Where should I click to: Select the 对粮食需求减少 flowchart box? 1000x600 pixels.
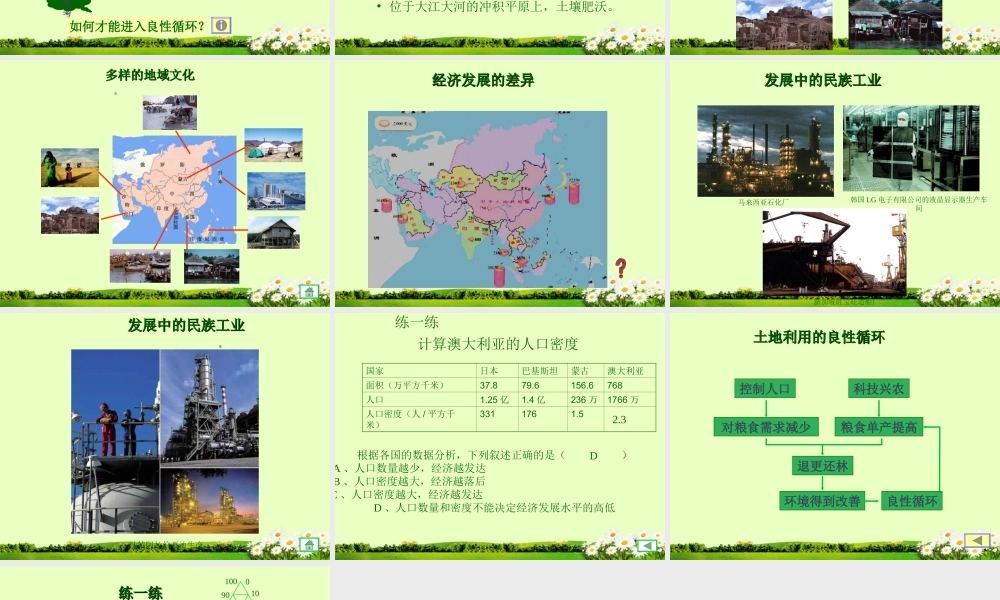point(766,427)
